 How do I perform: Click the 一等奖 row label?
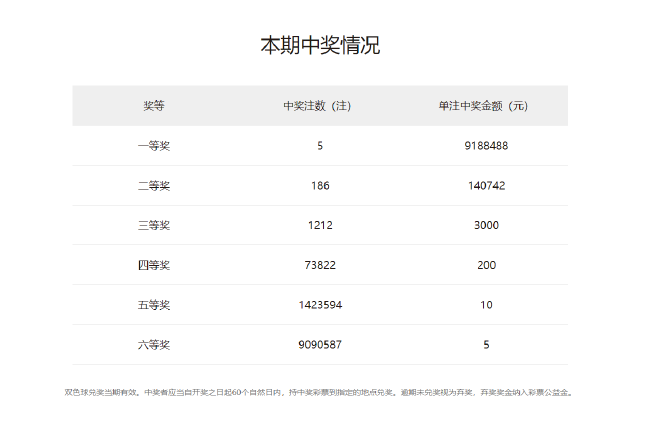(154, 146)
